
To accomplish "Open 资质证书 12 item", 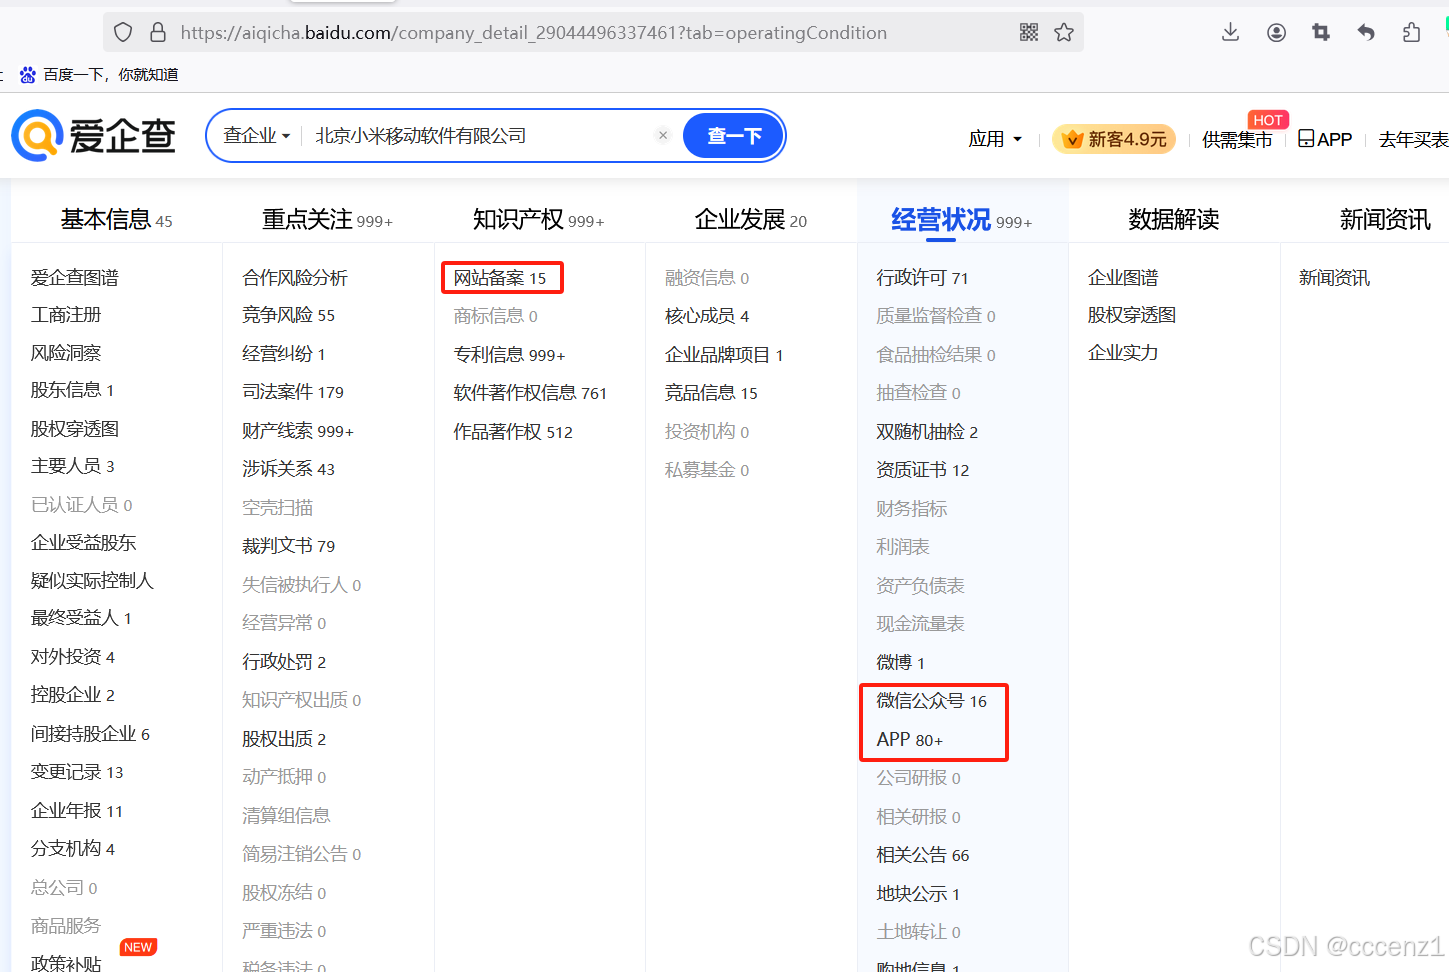I will (x=922, y=469).
